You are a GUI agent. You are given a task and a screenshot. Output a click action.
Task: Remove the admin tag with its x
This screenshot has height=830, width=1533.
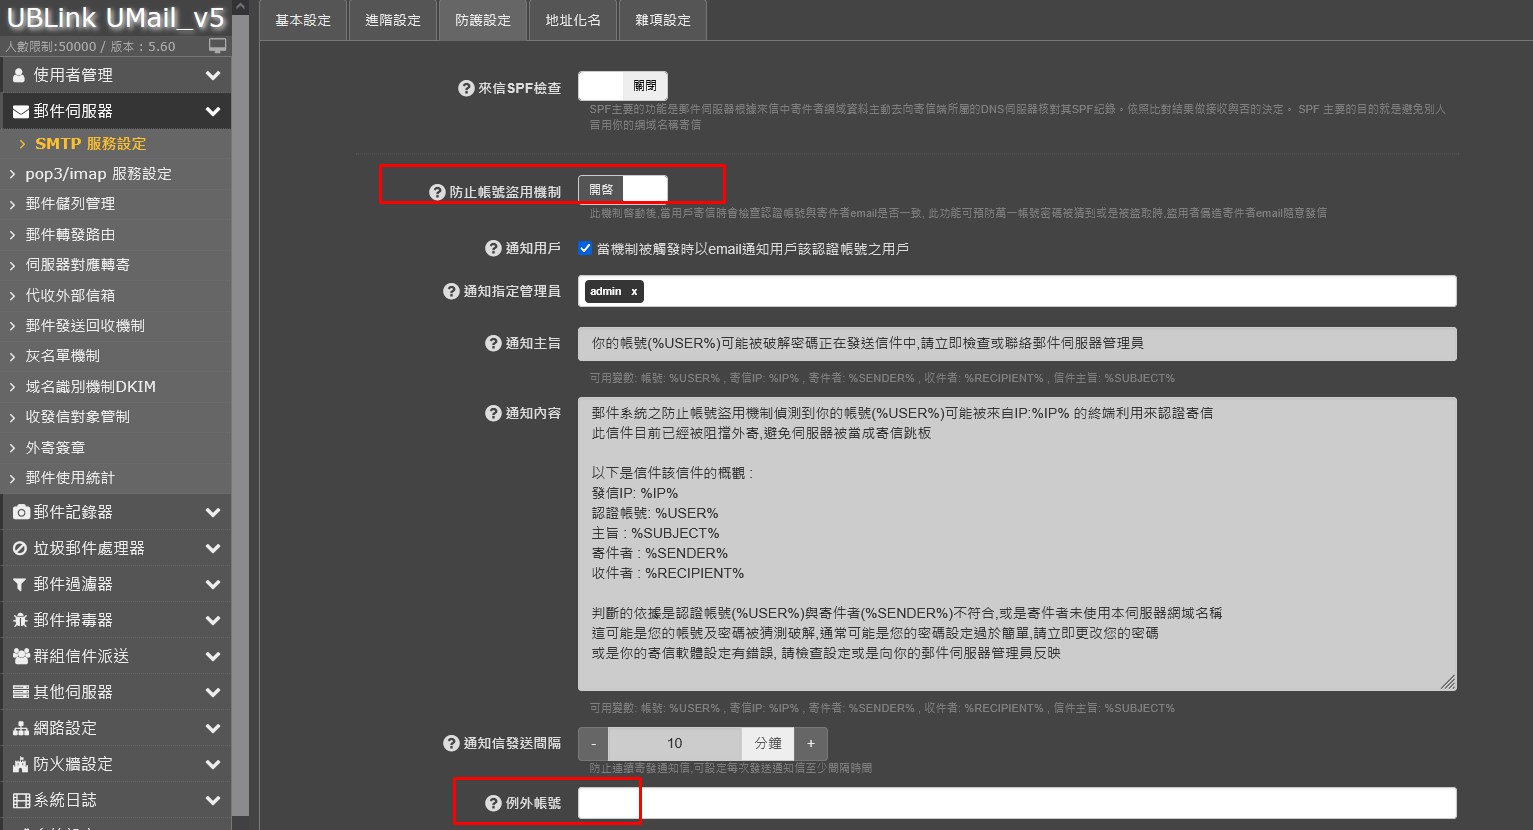click(x=634, y=291)
